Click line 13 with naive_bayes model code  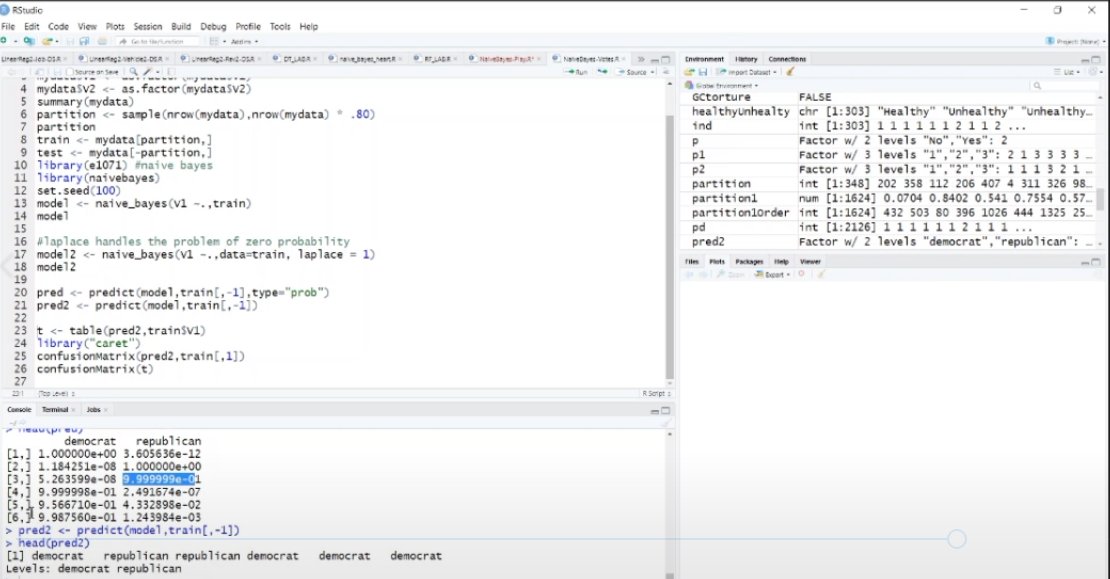click(144, 203)
